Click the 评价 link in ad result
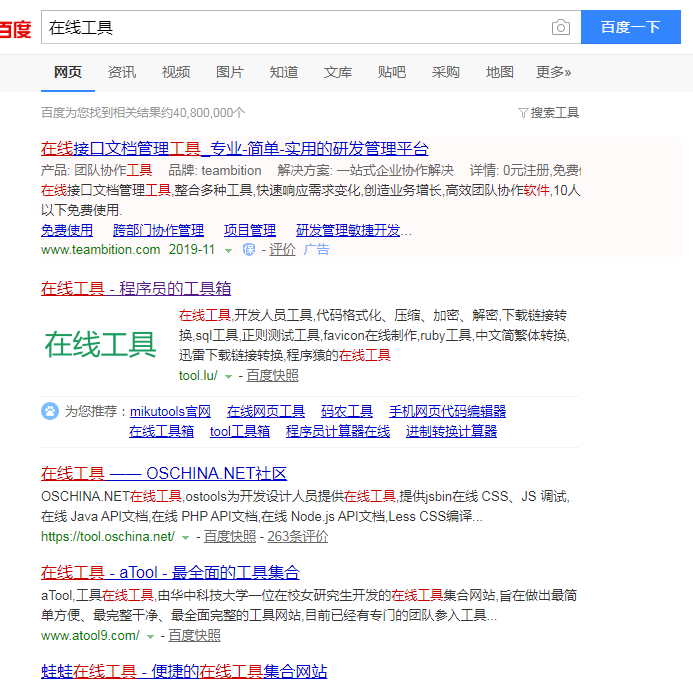Screen dimensions: 693x689 pos(282,250)
